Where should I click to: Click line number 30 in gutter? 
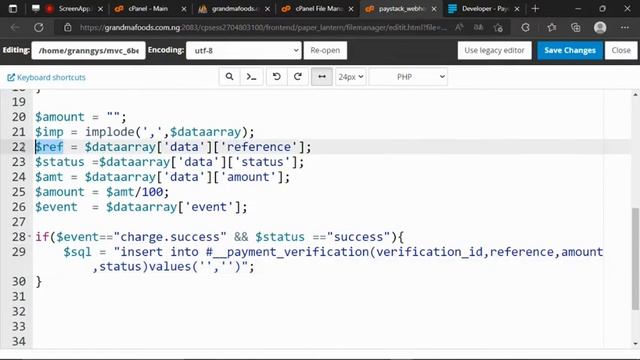[x=18, y=282]
